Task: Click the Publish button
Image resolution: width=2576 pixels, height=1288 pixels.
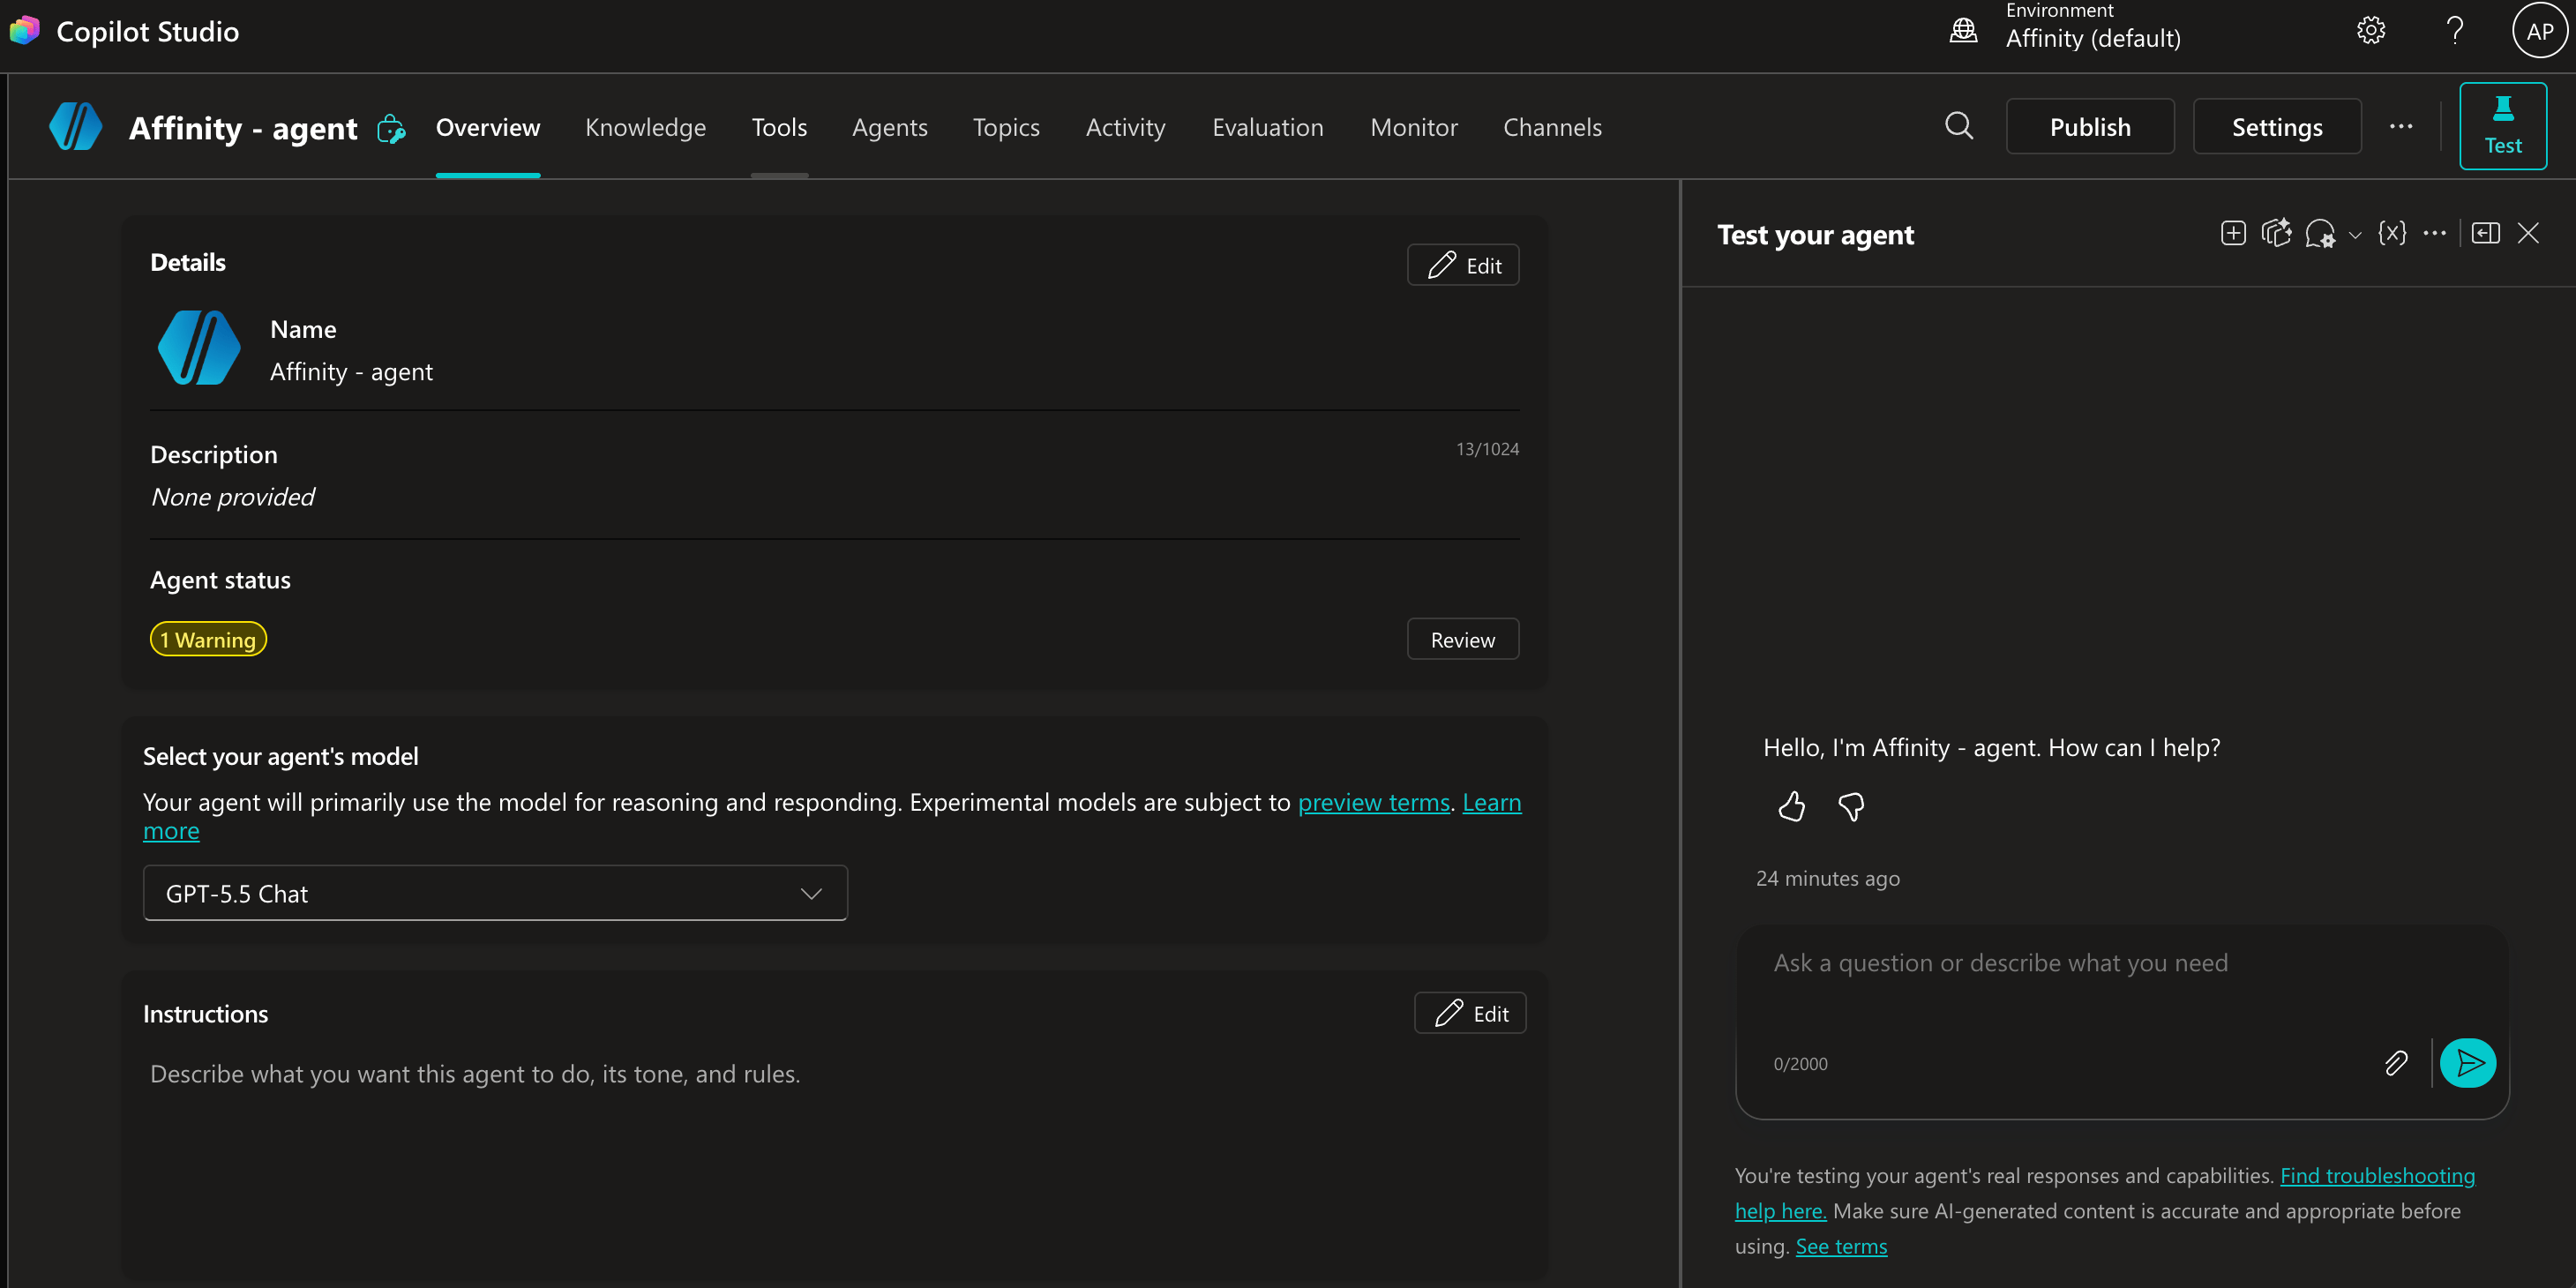Action: pyautogui.click(x=2090, y=127)
